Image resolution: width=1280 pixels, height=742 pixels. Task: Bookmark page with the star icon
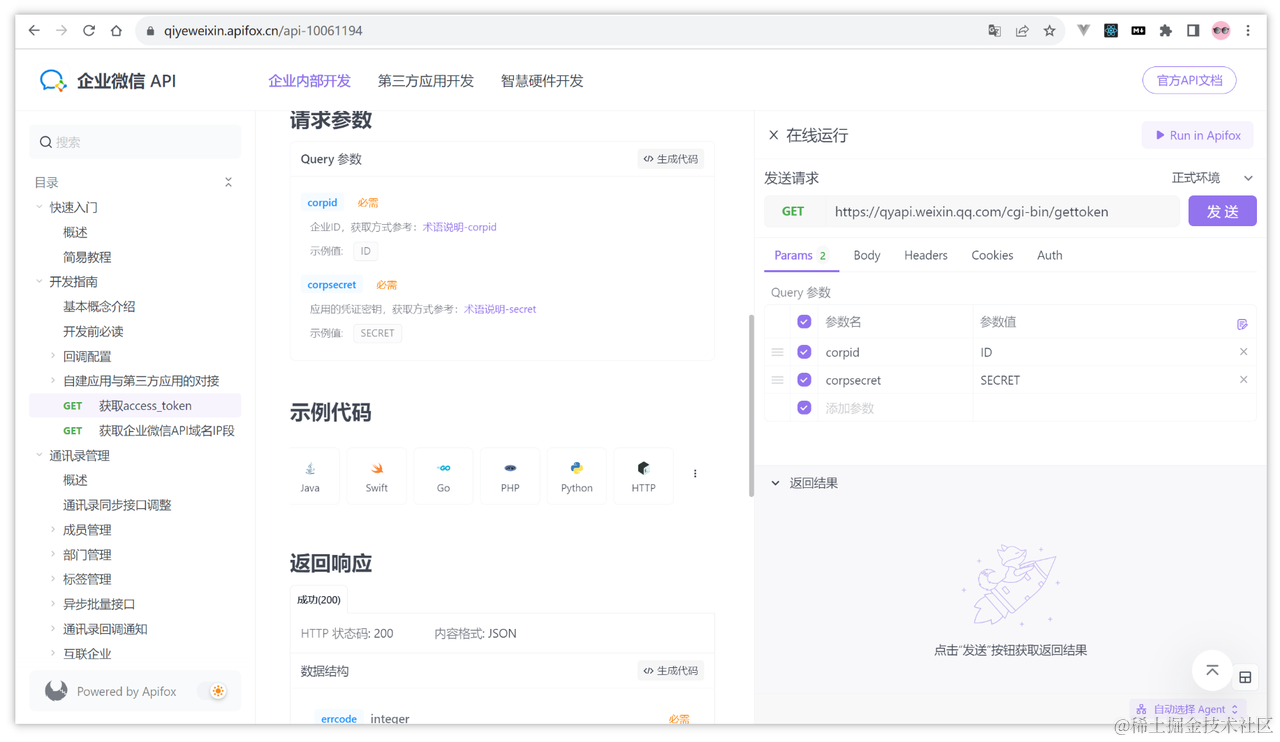(1049, 31)
